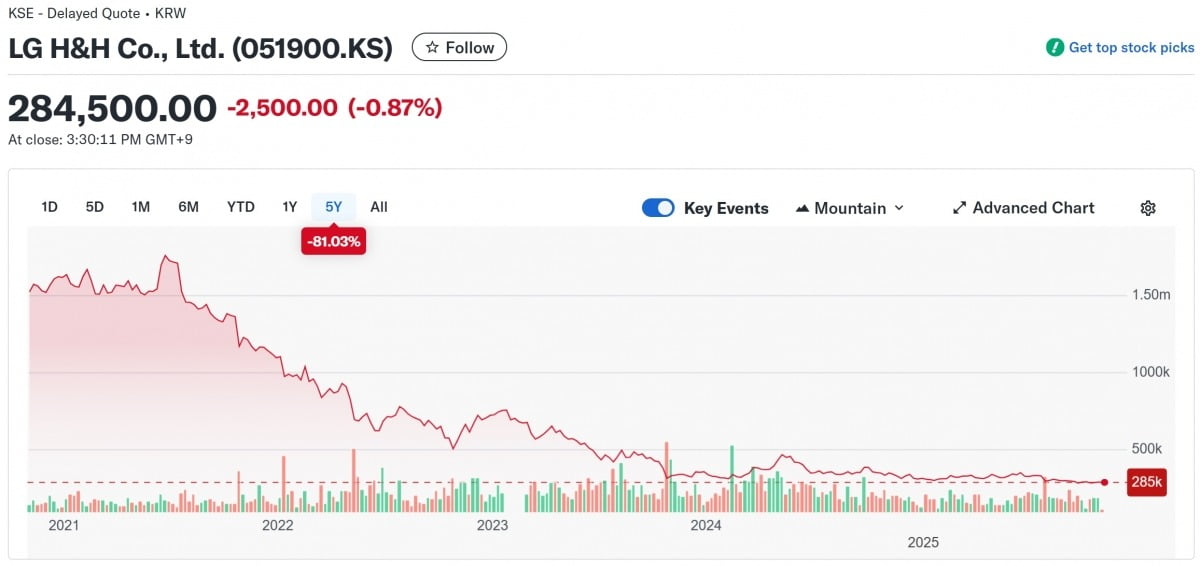The width and height of the screenshot is (1200, 566).
Task: Open the Mountain chart type dropdown
Action: click(850, 208)
